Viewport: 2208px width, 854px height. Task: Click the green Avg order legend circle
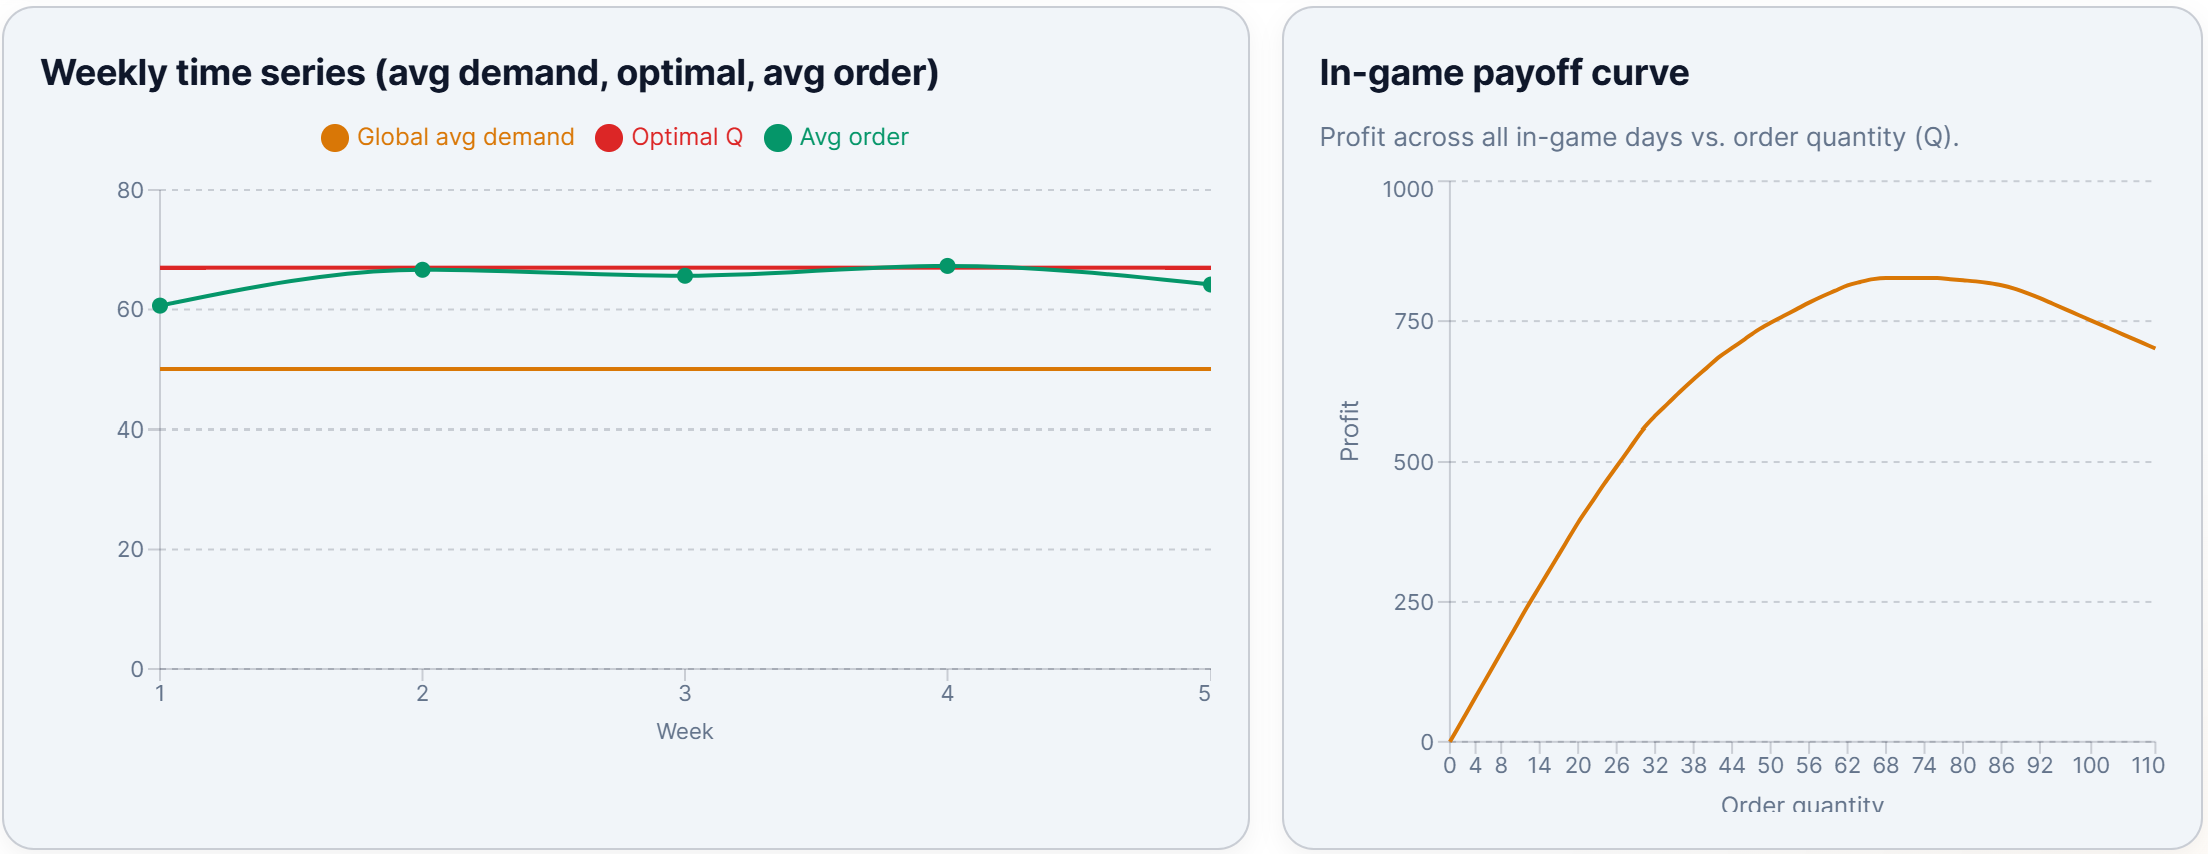[x=777, y=138]
